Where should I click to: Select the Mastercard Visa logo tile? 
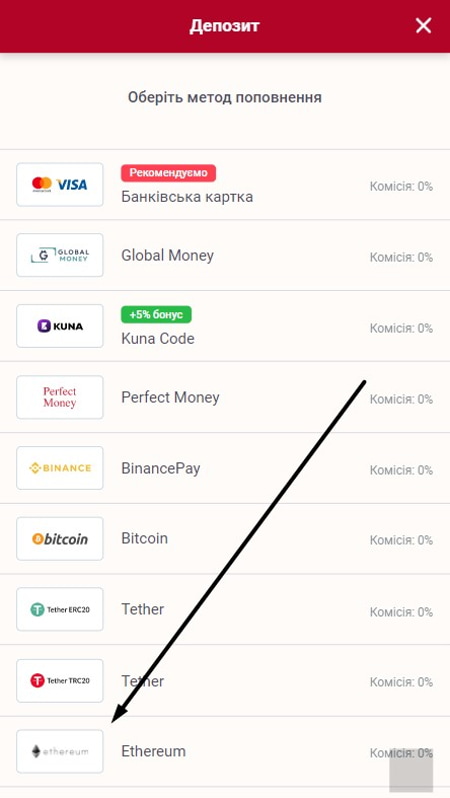60,184
